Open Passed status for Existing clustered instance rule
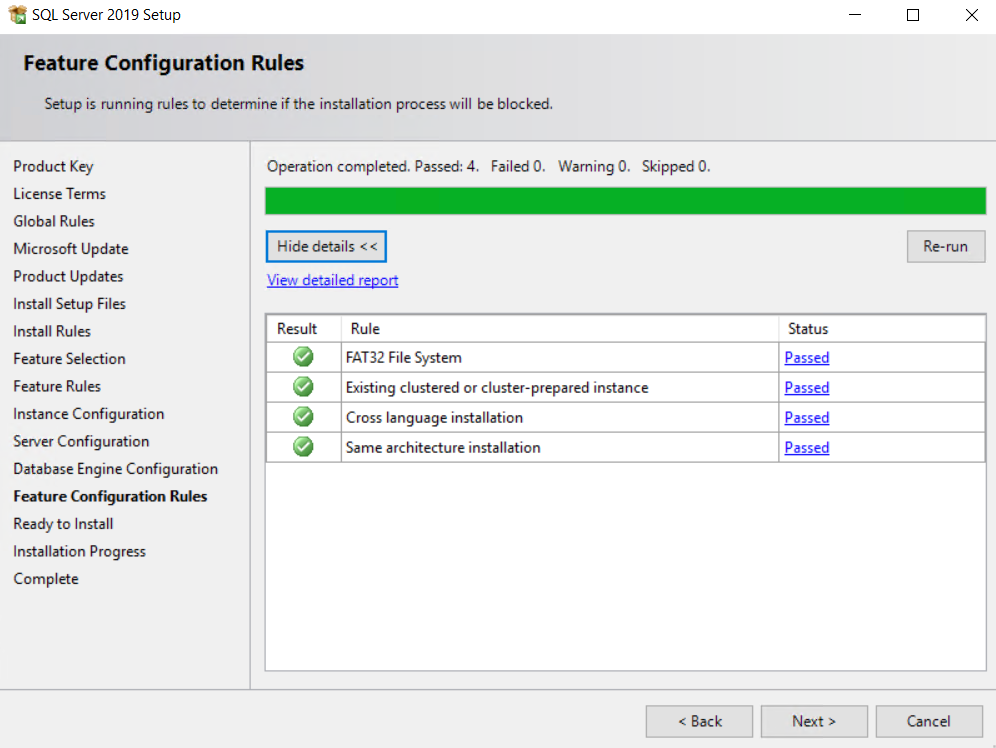Image resolution: width=996 pixels, height=748 pixels. point(807,387)
